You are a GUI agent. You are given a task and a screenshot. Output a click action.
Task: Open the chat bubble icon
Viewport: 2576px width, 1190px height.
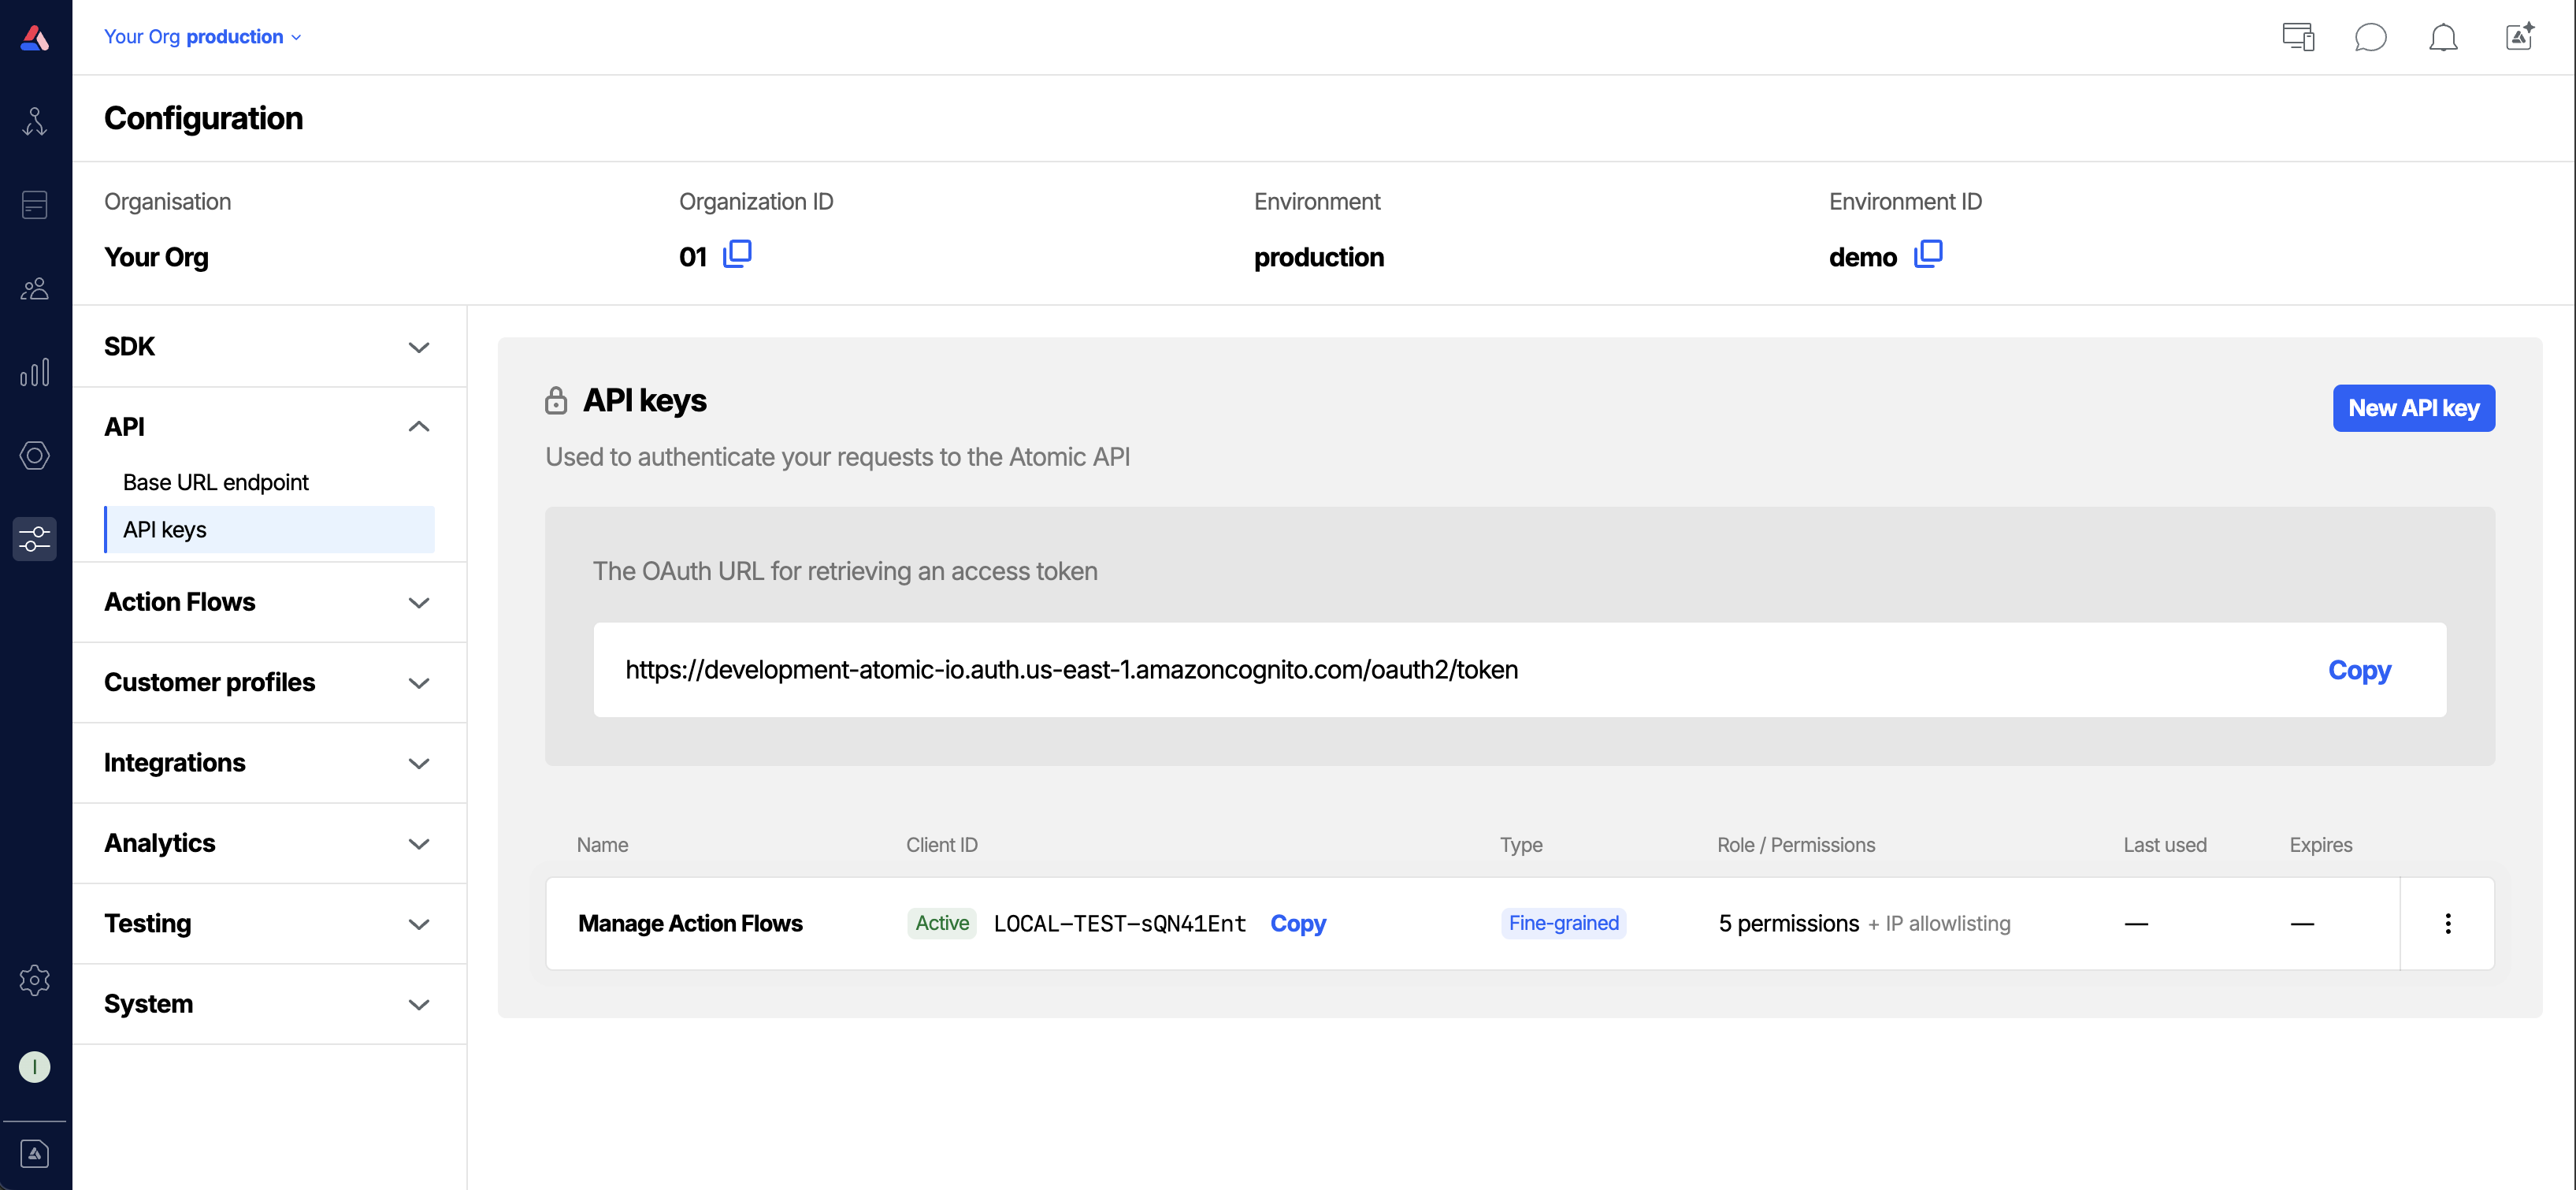tap(2370, 37)
